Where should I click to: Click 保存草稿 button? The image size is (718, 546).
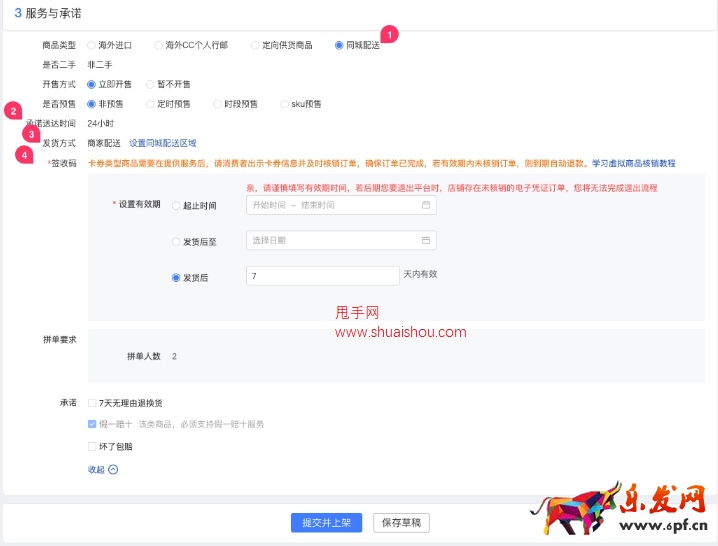(401, 523)
